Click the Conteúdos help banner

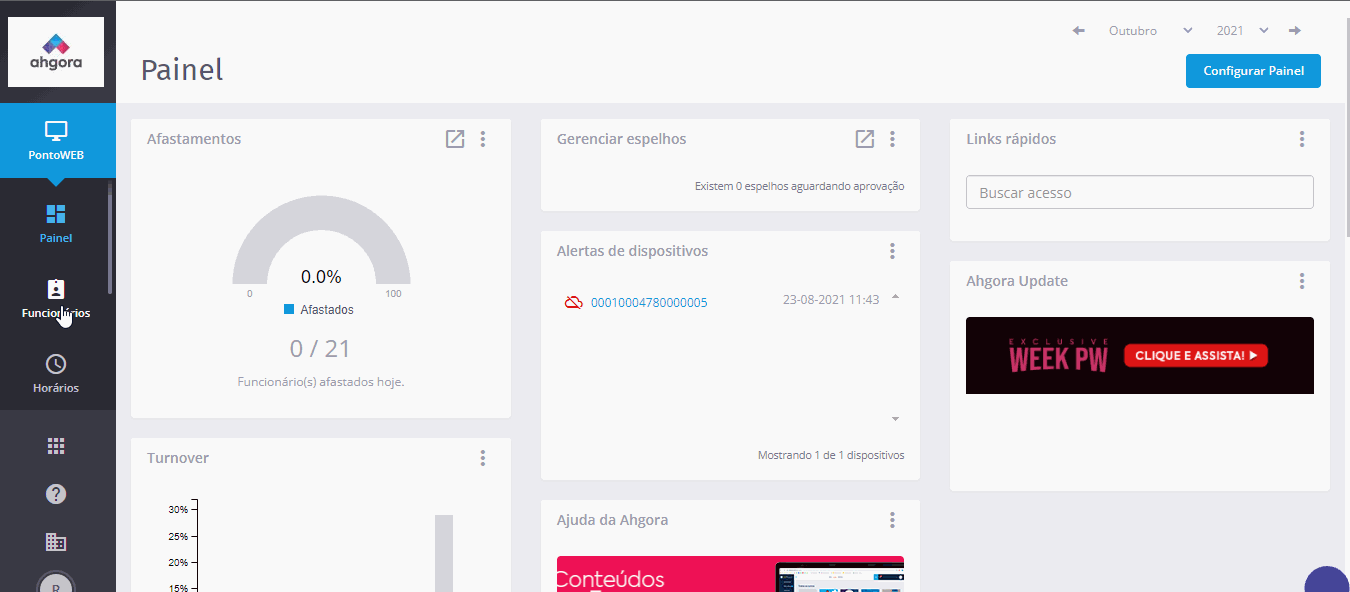[x=730, y=574]
